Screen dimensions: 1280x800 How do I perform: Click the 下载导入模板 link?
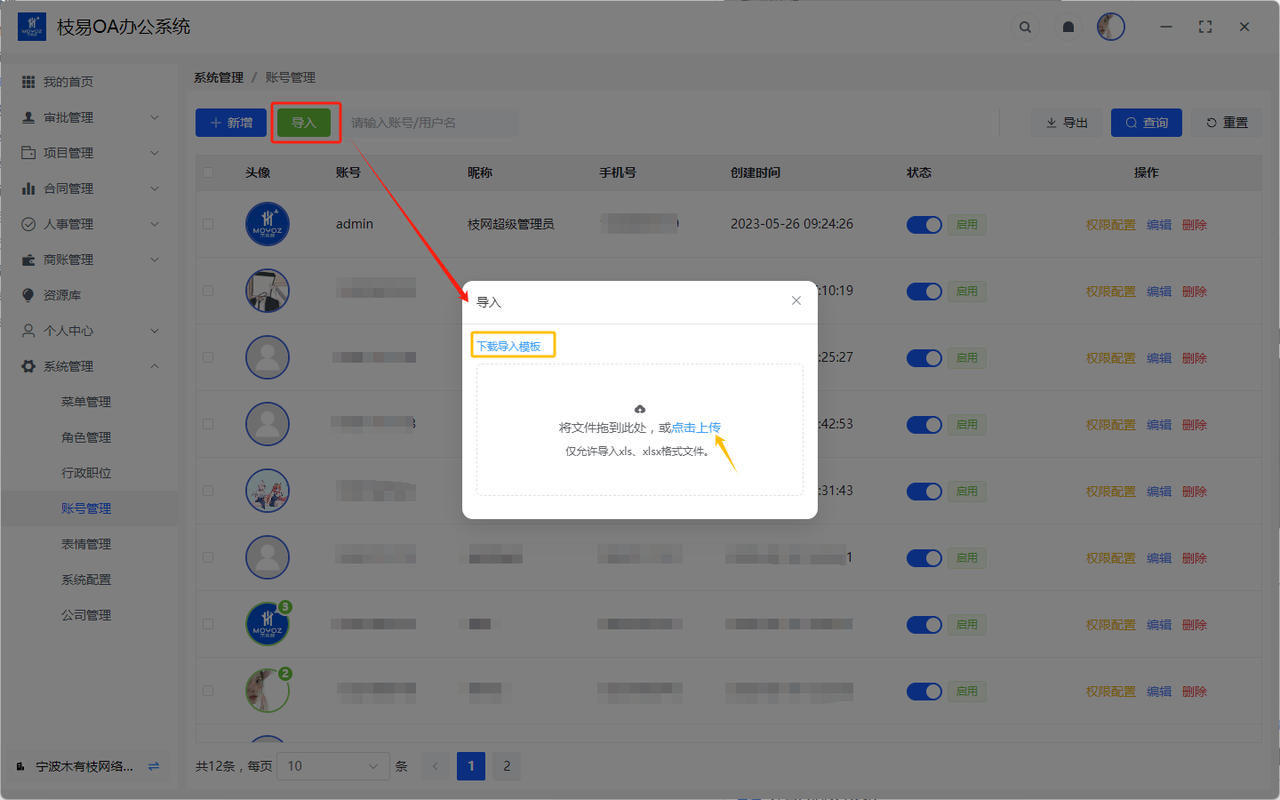508,347
